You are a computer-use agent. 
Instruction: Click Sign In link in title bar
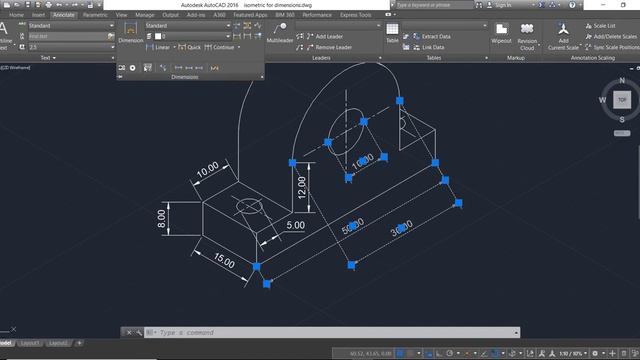503,5
